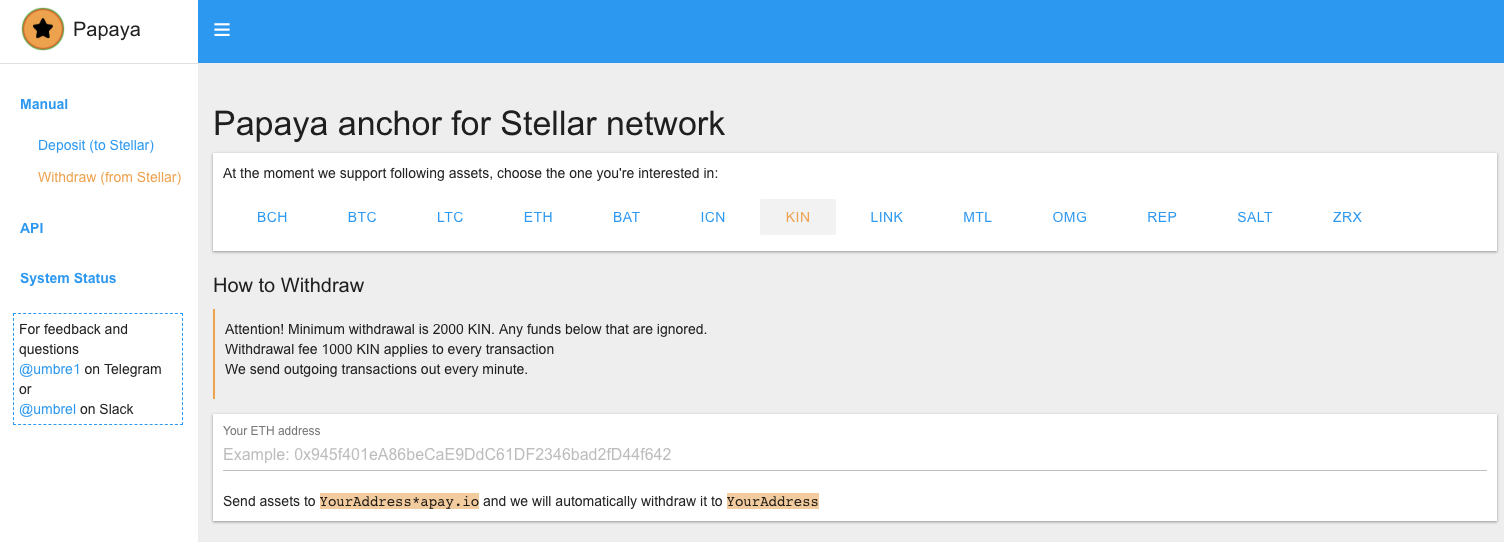Open Withdraw (from Stellar) page
The width and height of the screenshot is (1504, 542).
[110, 177]
